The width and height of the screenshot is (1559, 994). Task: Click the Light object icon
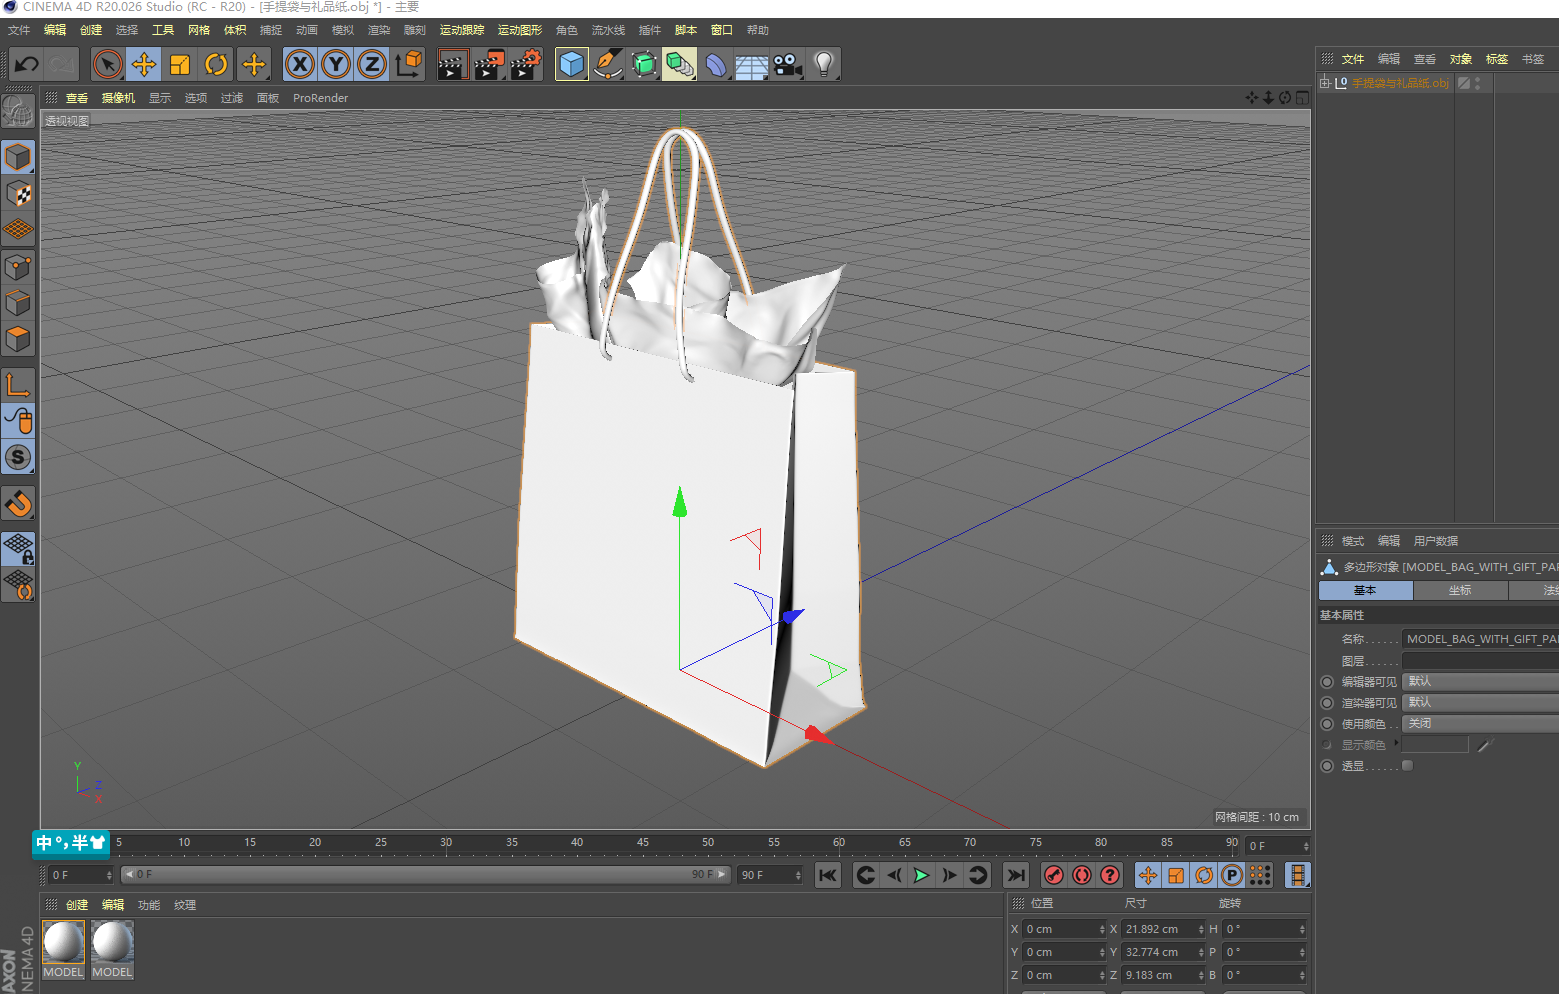click(823, 65)
